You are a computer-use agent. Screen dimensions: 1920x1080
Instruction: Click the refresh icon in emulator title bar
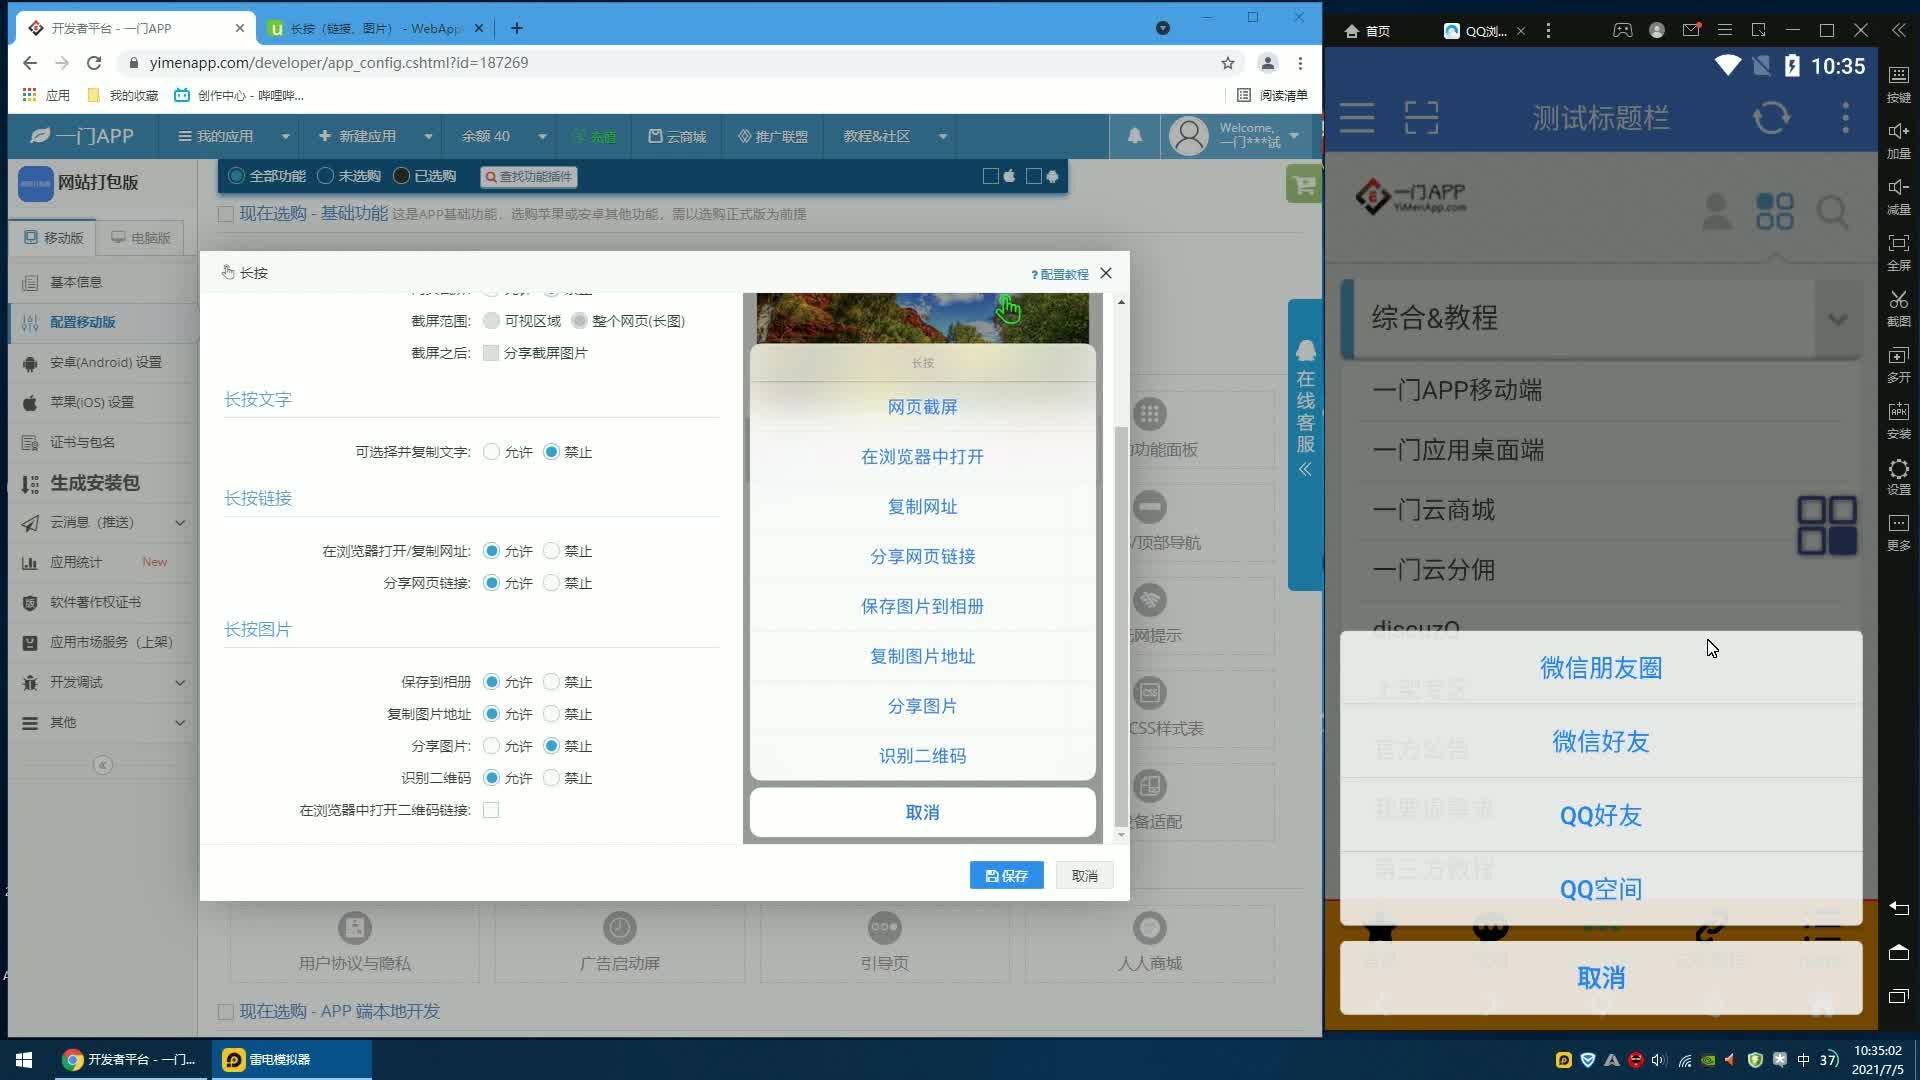(1771, 118)
